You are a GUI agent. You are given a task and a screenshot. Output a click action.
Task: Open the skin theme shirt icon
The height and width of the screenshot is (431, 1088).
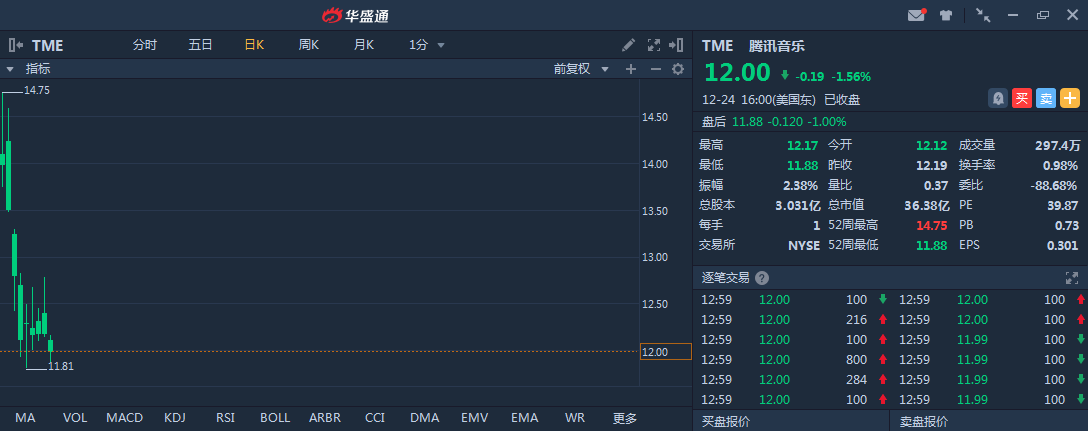click(945, 15)
